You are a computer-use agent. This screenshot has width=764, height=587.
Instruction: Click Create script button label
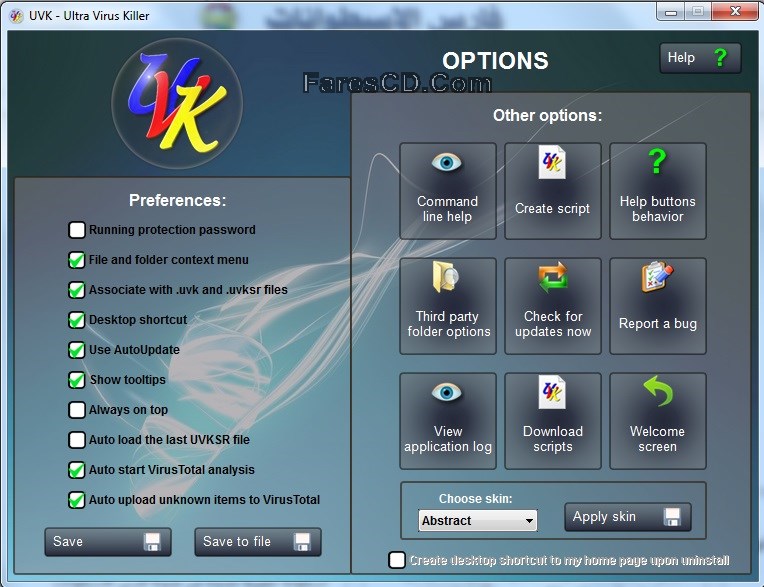(553, 209)
